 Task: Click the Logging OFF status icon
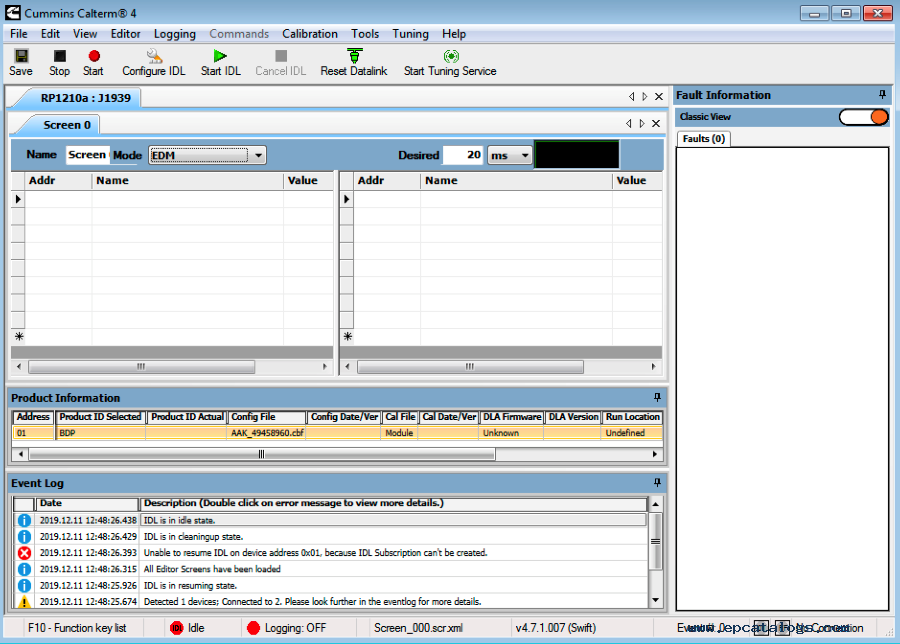pyautogui.click(x=253, y=628)
